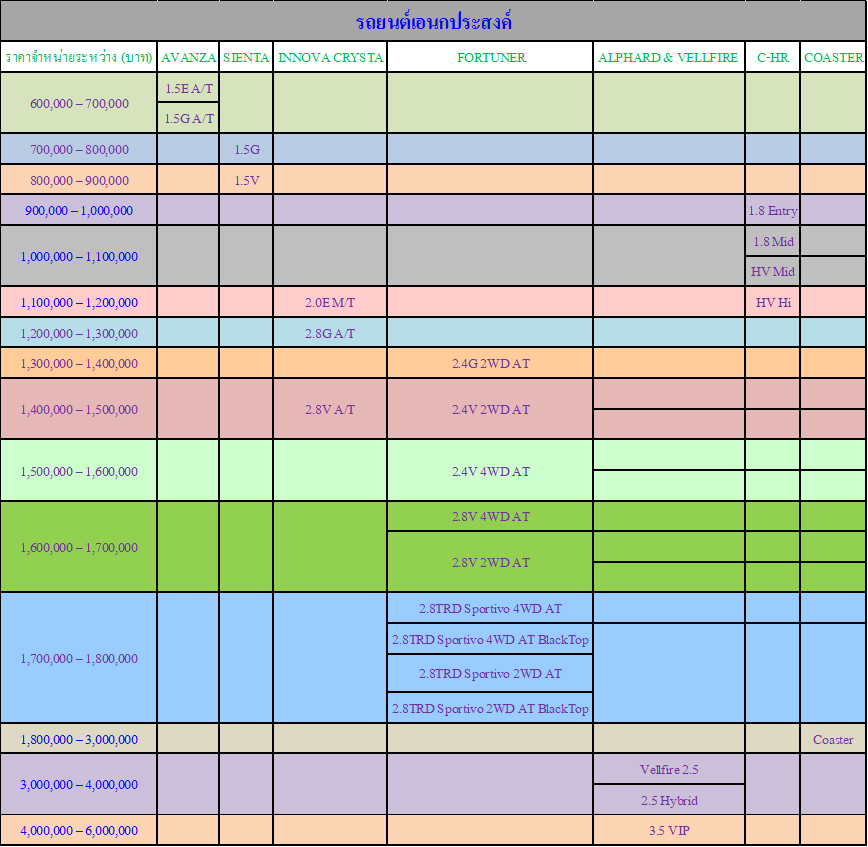Select the C-HR HV Hi cell
This screenshot has width=868, height=847.
(x=773, y=302)
